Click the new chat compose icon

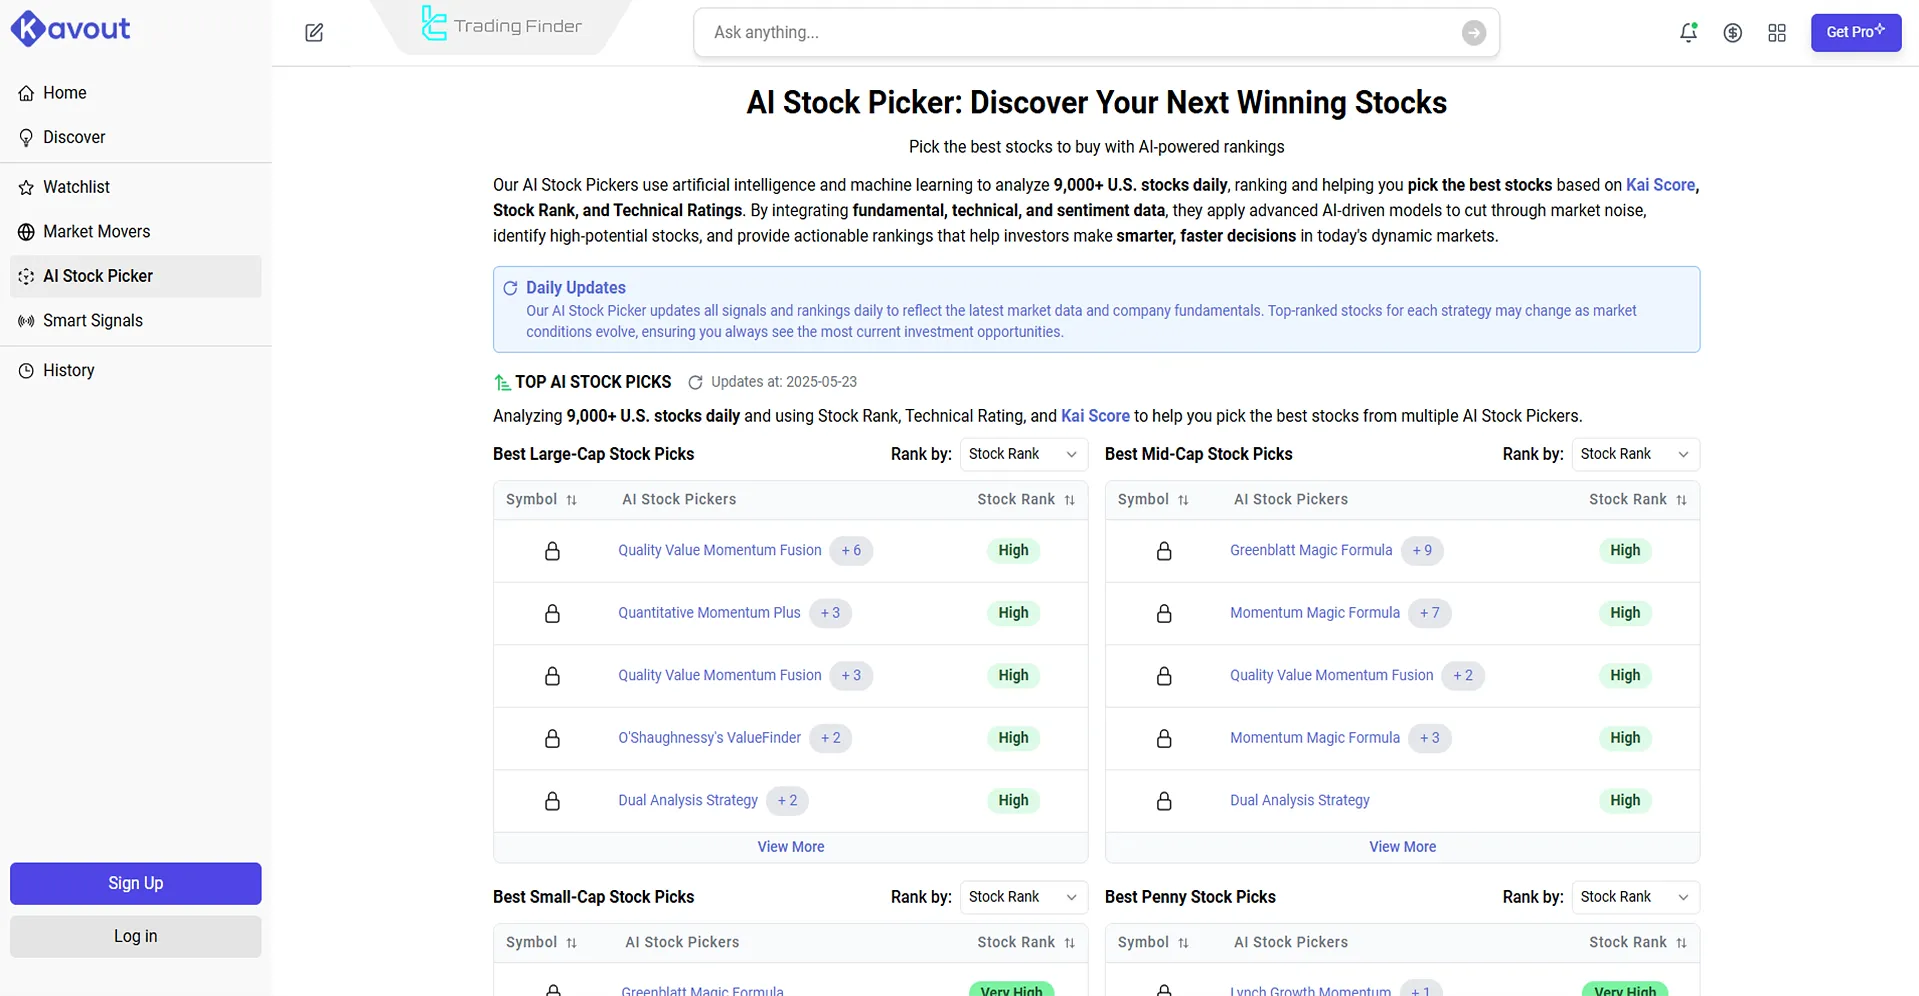pos(314,32)
